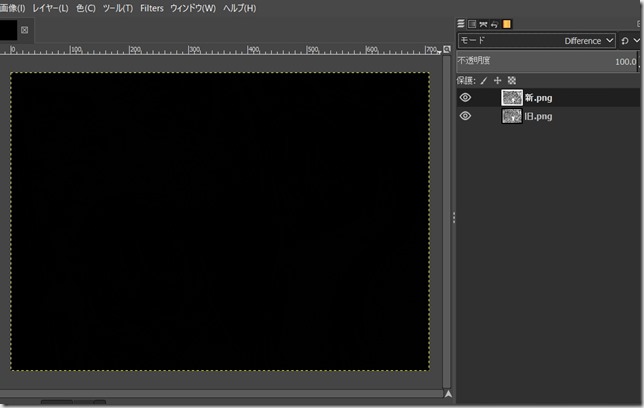This screenshot has height=408, width=644.
Task: Lock alpha channel with the checkerboard icon
Action: (x=512, y=80)
